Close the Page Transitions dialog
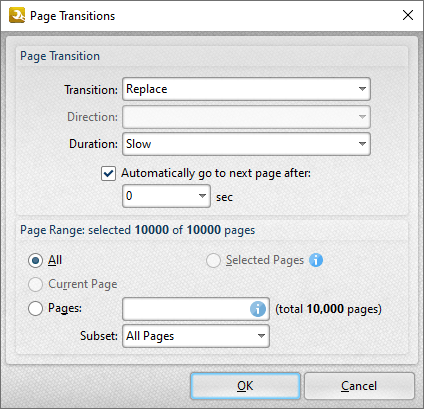Viewport: 424px width, 409px height. pos(408,15)
